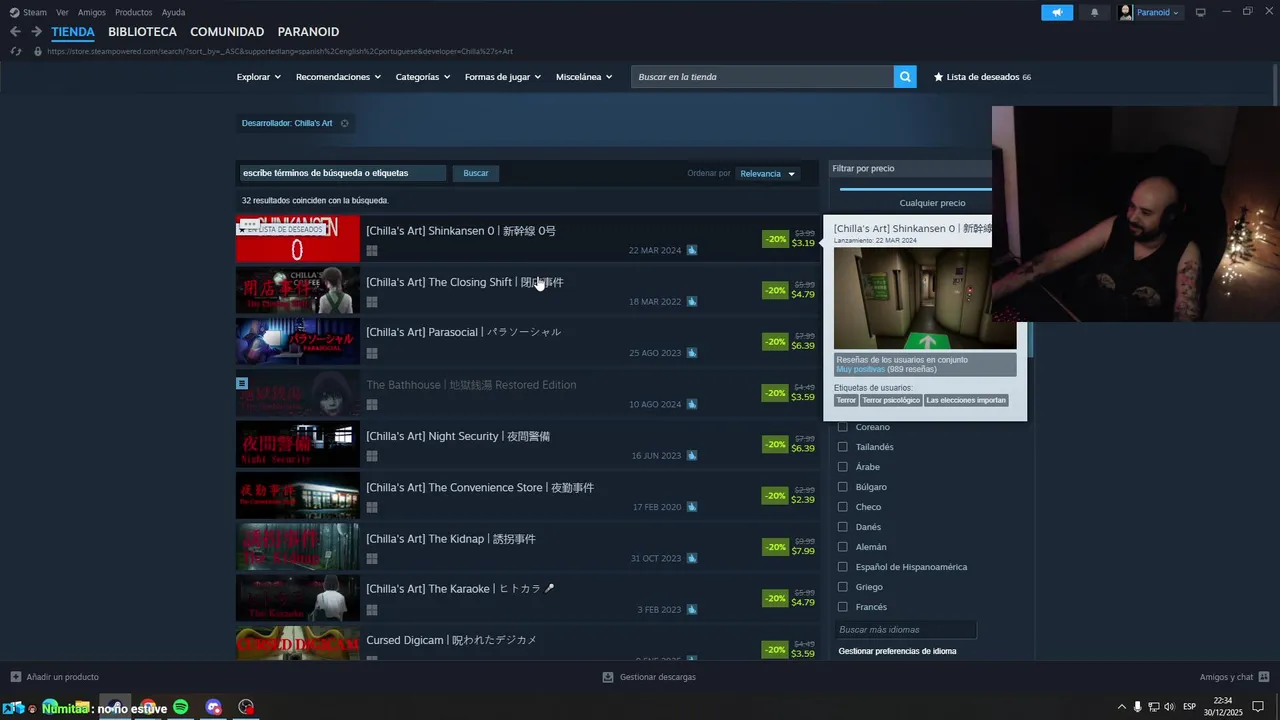Open Big Picture mode monitor icon
The height and width of the screenshot is (720, 1280).
pos(1200,12)
